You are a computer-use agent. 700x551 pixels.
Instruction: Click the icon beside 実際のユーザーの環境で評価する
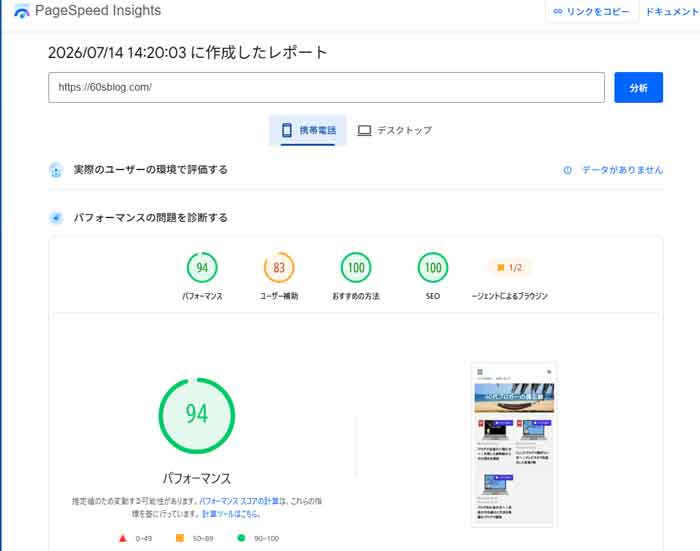[x=56, y=170]
